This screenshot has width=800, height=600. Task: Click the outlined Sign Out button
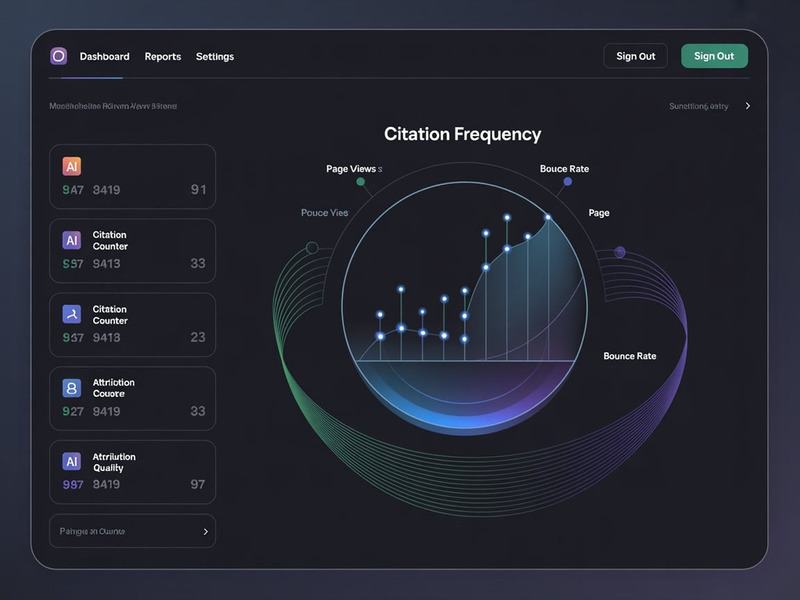coord(635,56)
